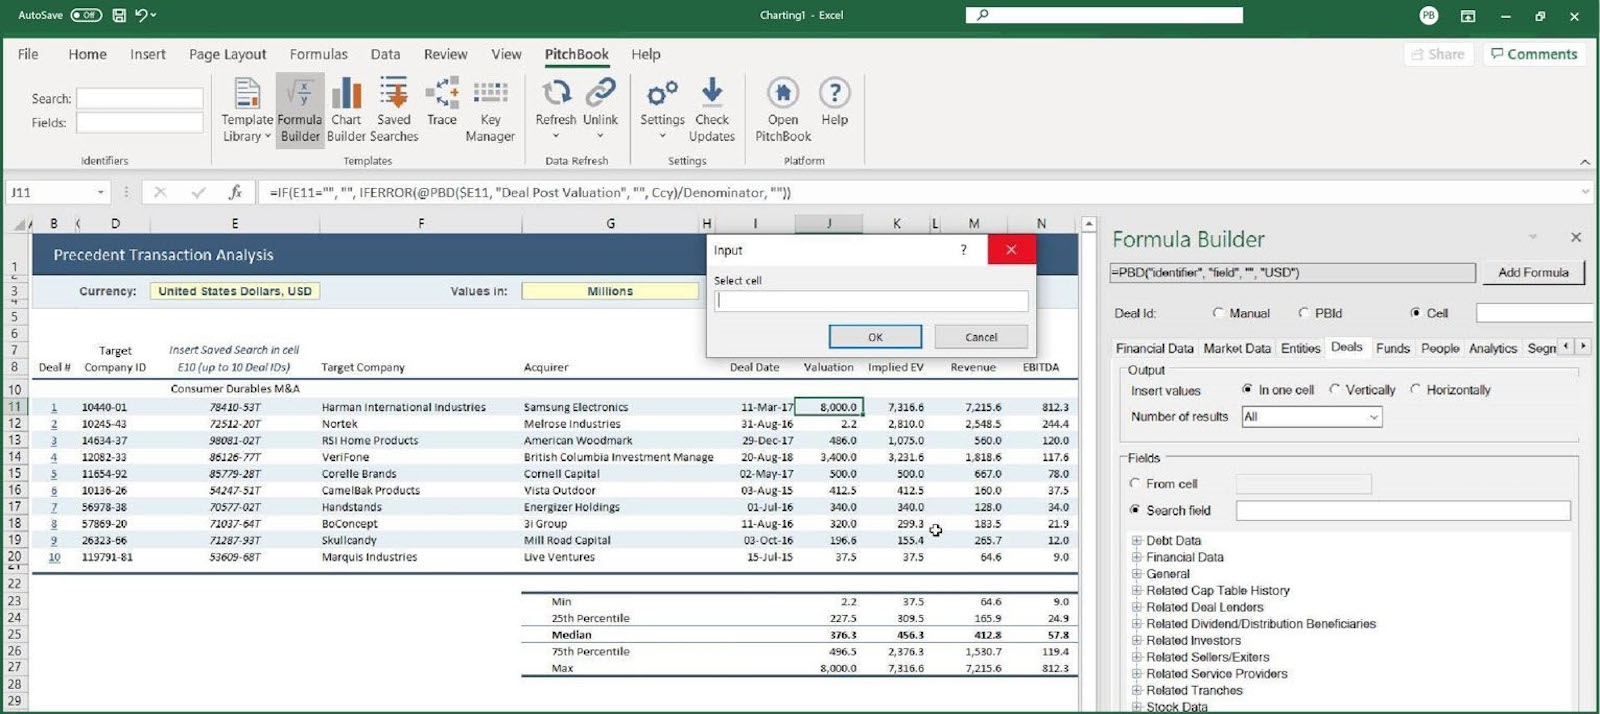1600x714 pixels.
Task: Expand the formula bar with the chevron
Action: [1585, 192]
